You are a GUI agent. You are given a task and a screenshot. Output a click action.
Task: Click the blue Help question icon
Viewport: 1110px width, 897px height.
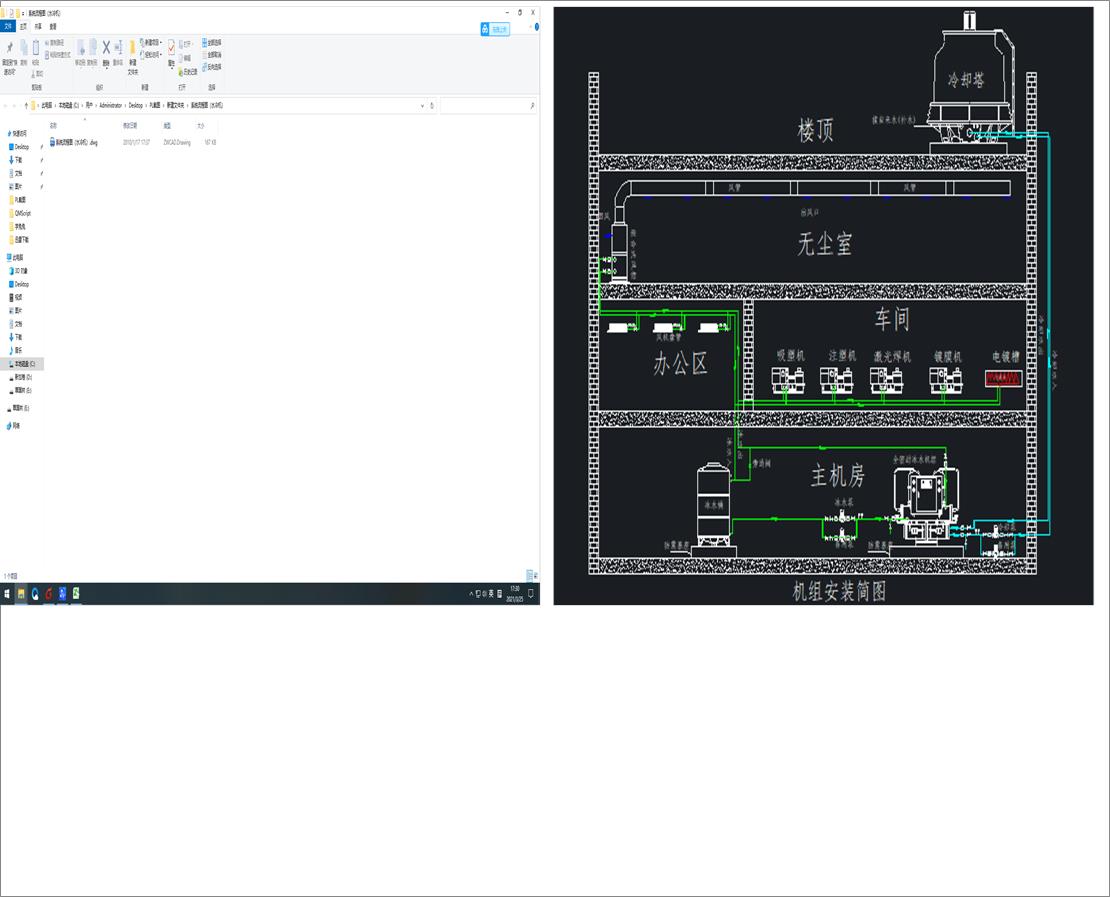pyautogui.click(x=536, y=27)
